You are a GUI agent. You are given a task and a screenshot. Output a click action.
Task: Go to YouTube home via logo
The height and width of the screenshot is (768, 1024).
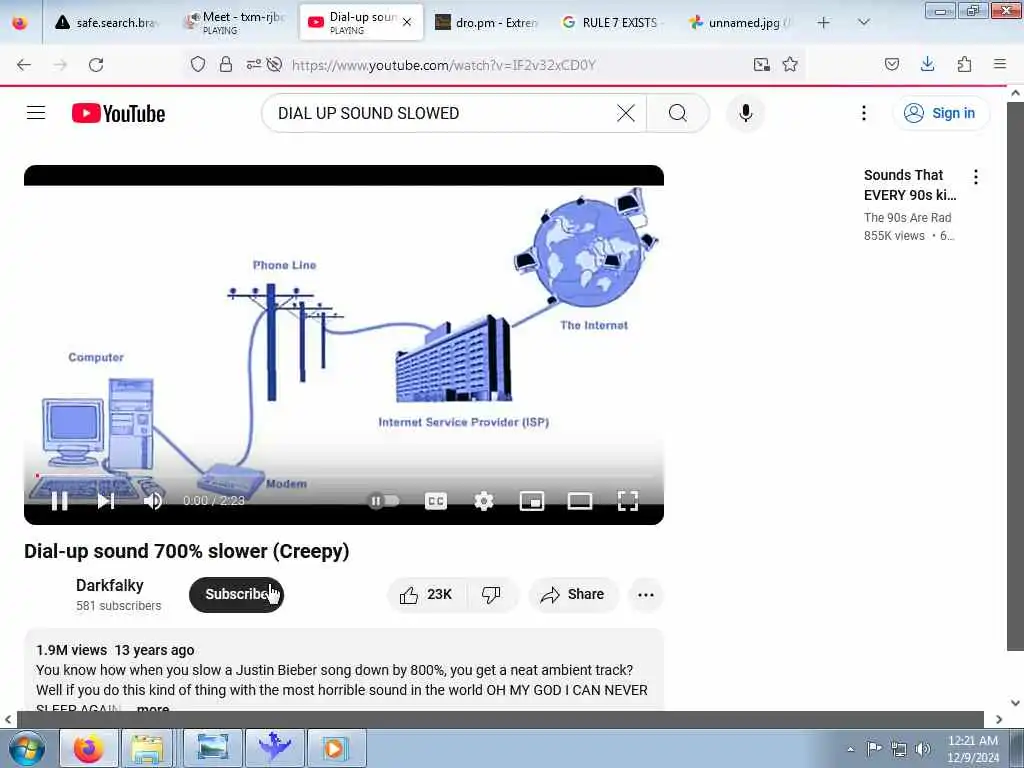pyautogui.click(x=118, y=113)
